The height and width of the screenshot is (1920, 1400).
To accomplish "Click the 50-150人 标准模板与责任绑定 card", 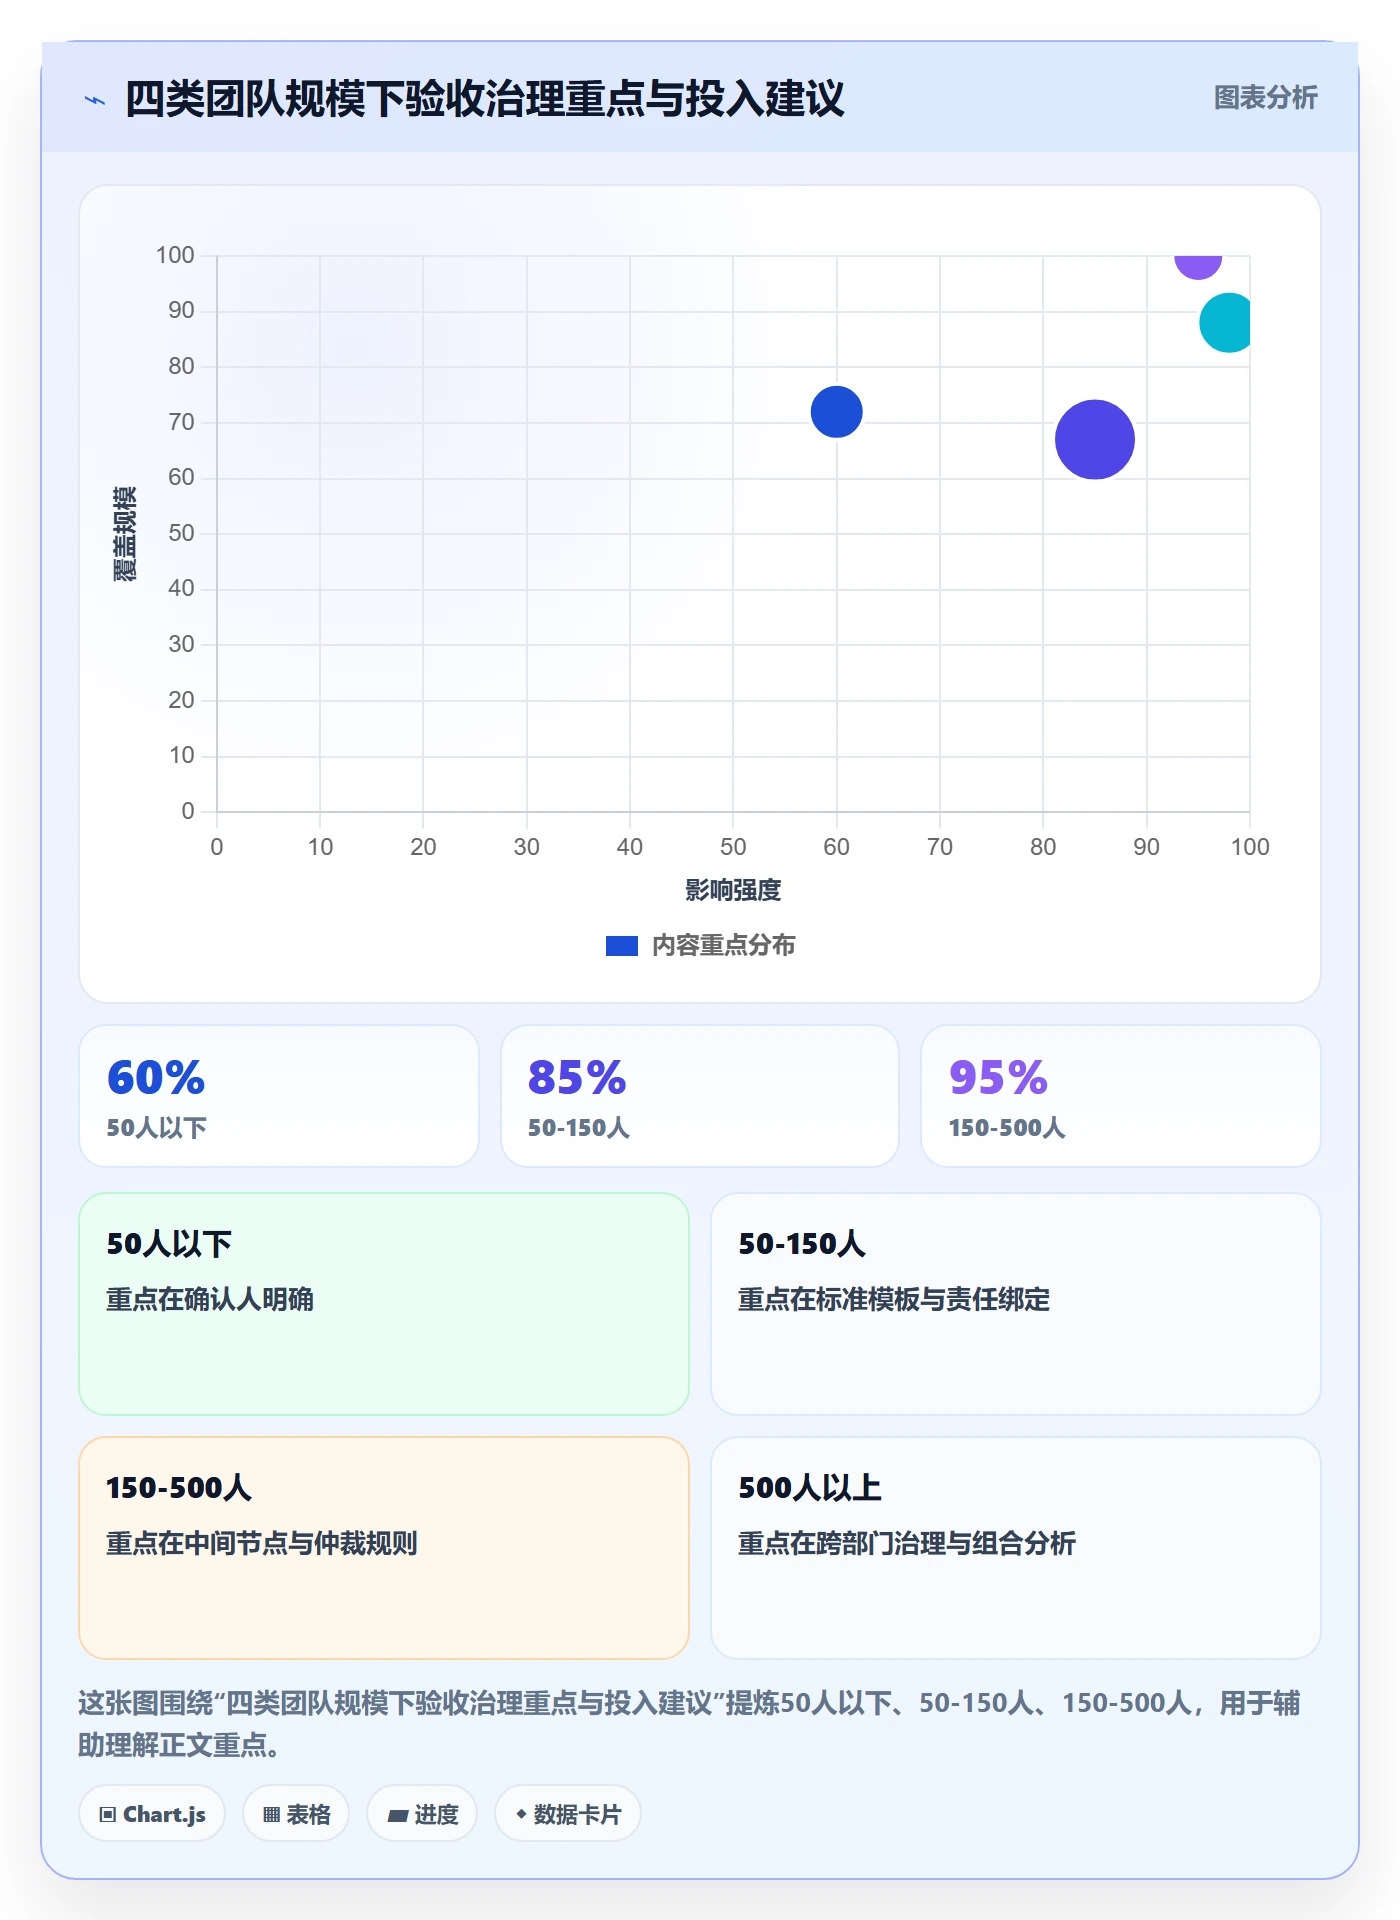I will pyautogui.click(x=1016, y=1304).
